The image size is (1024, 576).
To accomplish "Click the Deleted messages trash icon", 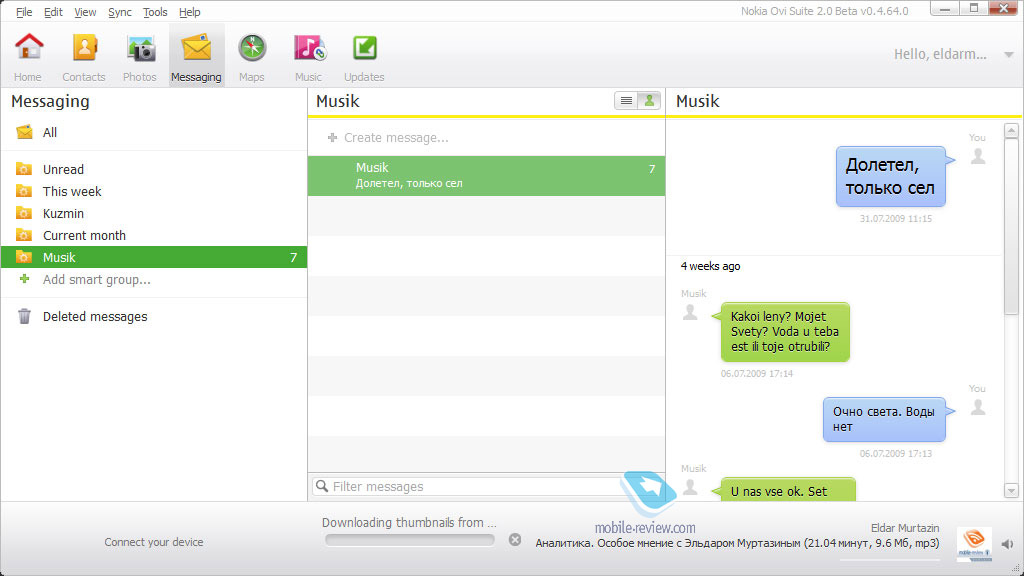I will click(x=24, y=316).
